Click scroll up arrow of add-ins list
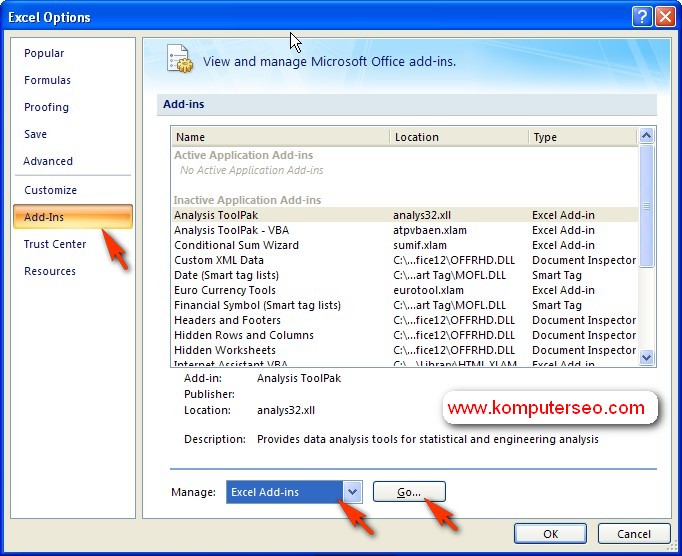Image resolution: width=682 pixels, height=556 pixels. pos(646,136)
